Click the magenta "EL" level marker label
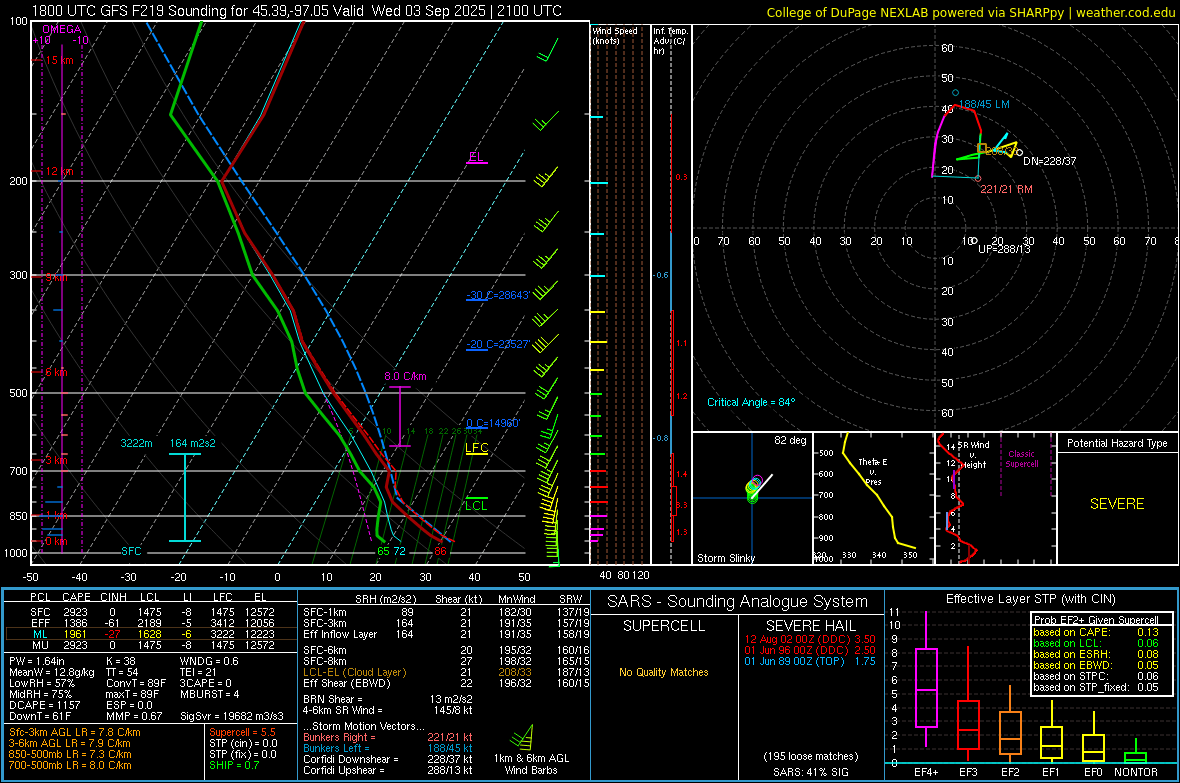Screen dimensions: 1180x783 coord(476,157)
